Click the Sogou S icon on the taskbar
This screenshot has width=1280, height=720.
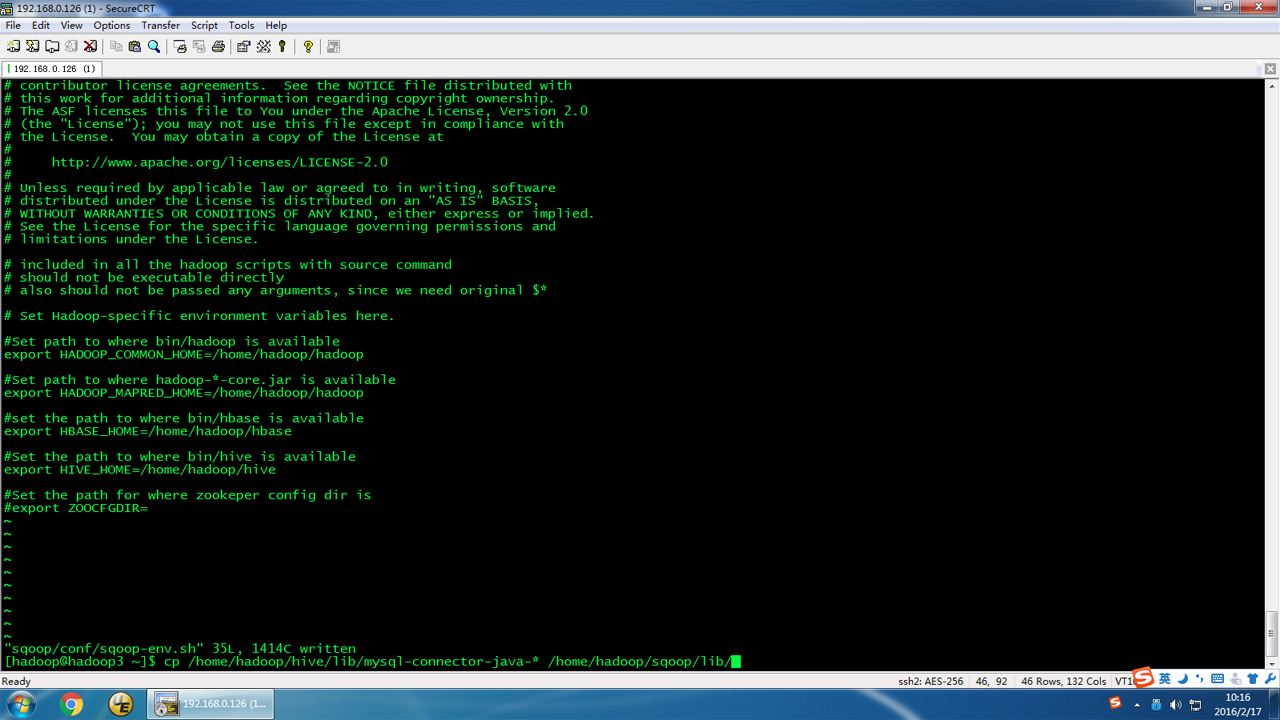tap(1115, 703)
